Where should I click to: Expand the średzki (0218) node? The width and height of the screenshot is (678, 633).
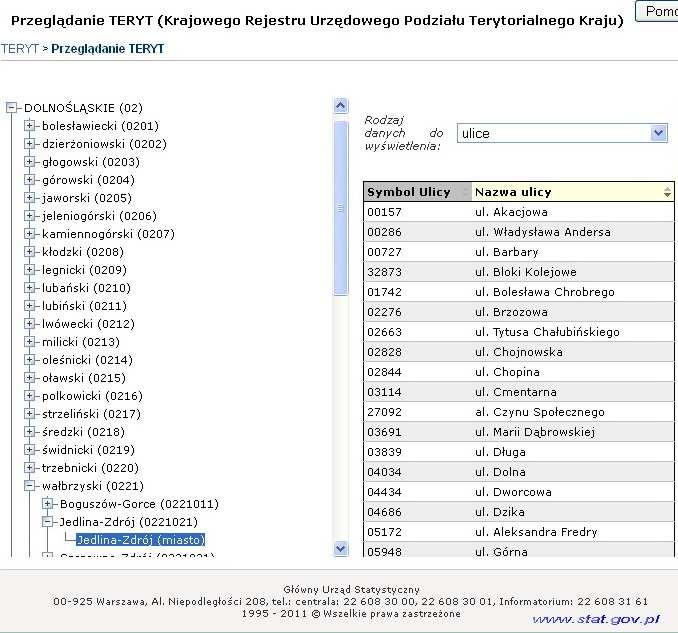[x=29, y=432]
